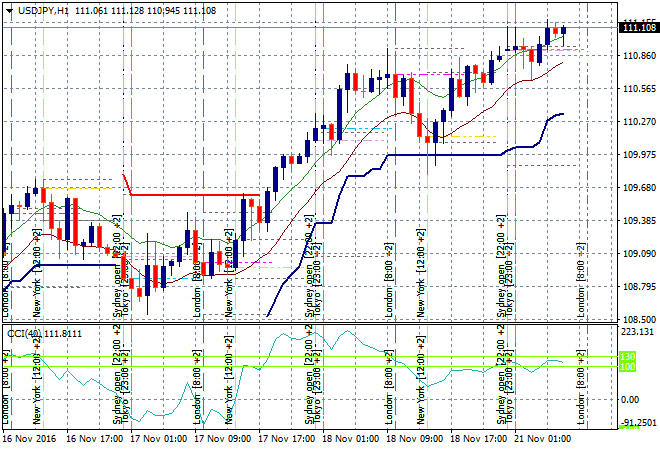Select the thick red horizontal line on the chart

point(190,195)
